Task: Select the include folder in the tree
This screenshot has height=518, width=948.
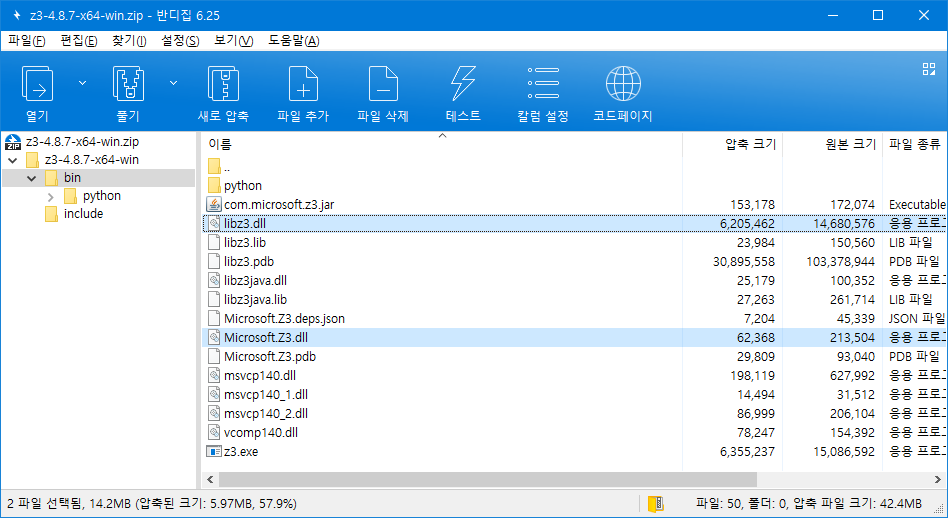Action: pos(83,214)
